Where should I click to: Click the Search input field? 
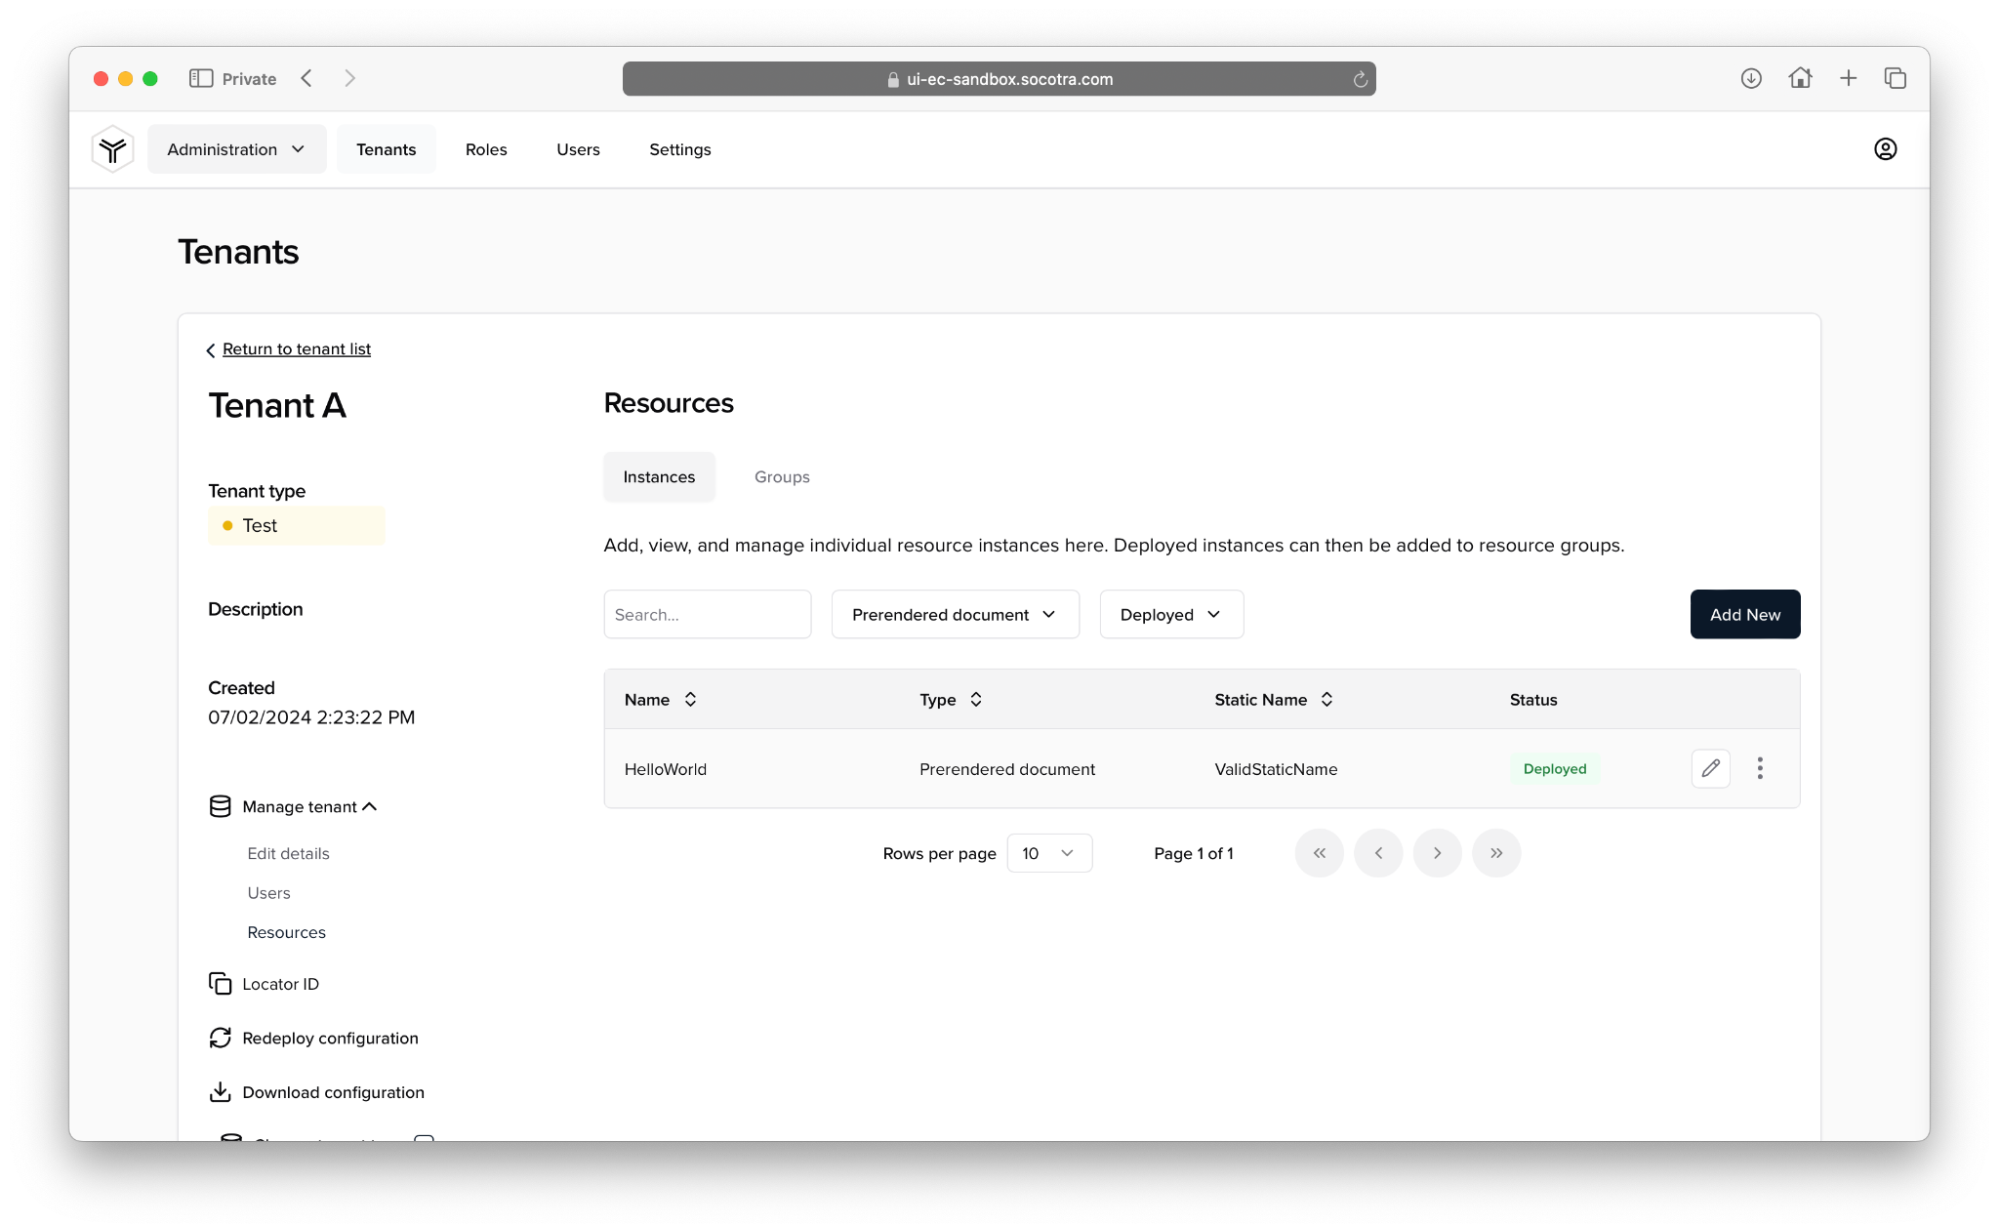tap(707, 614)
